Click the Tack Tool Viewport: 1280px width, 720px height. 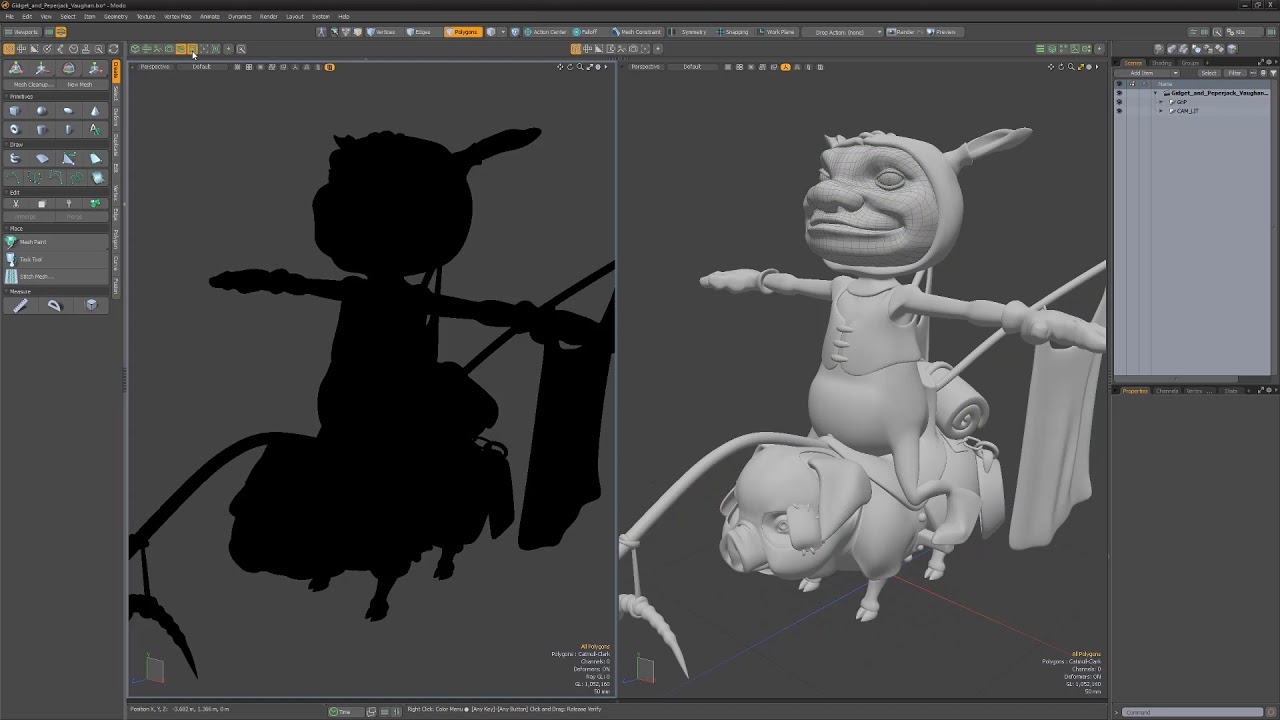(57, 259)
